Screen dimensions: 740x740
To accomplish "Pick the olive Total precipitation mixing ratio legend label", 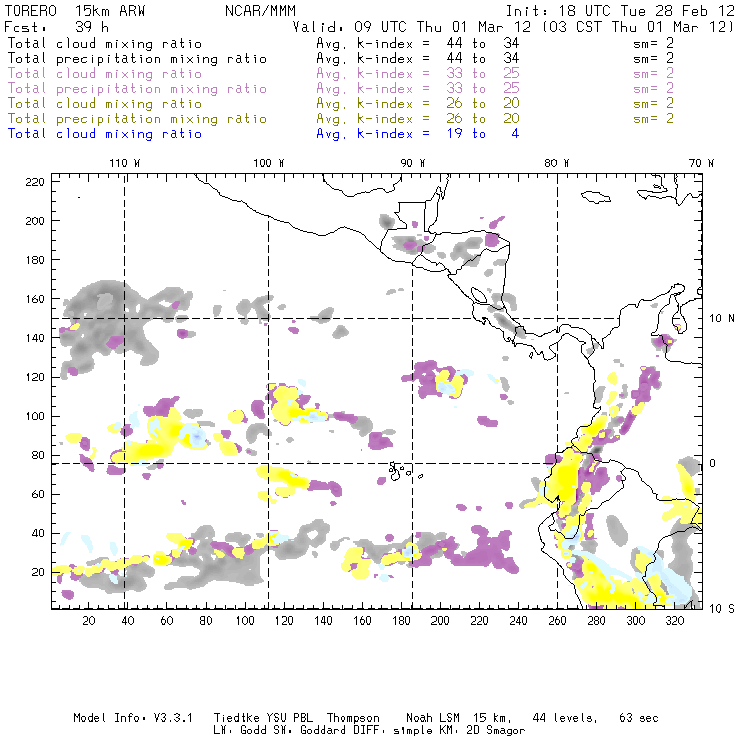I will coord(137,119).
